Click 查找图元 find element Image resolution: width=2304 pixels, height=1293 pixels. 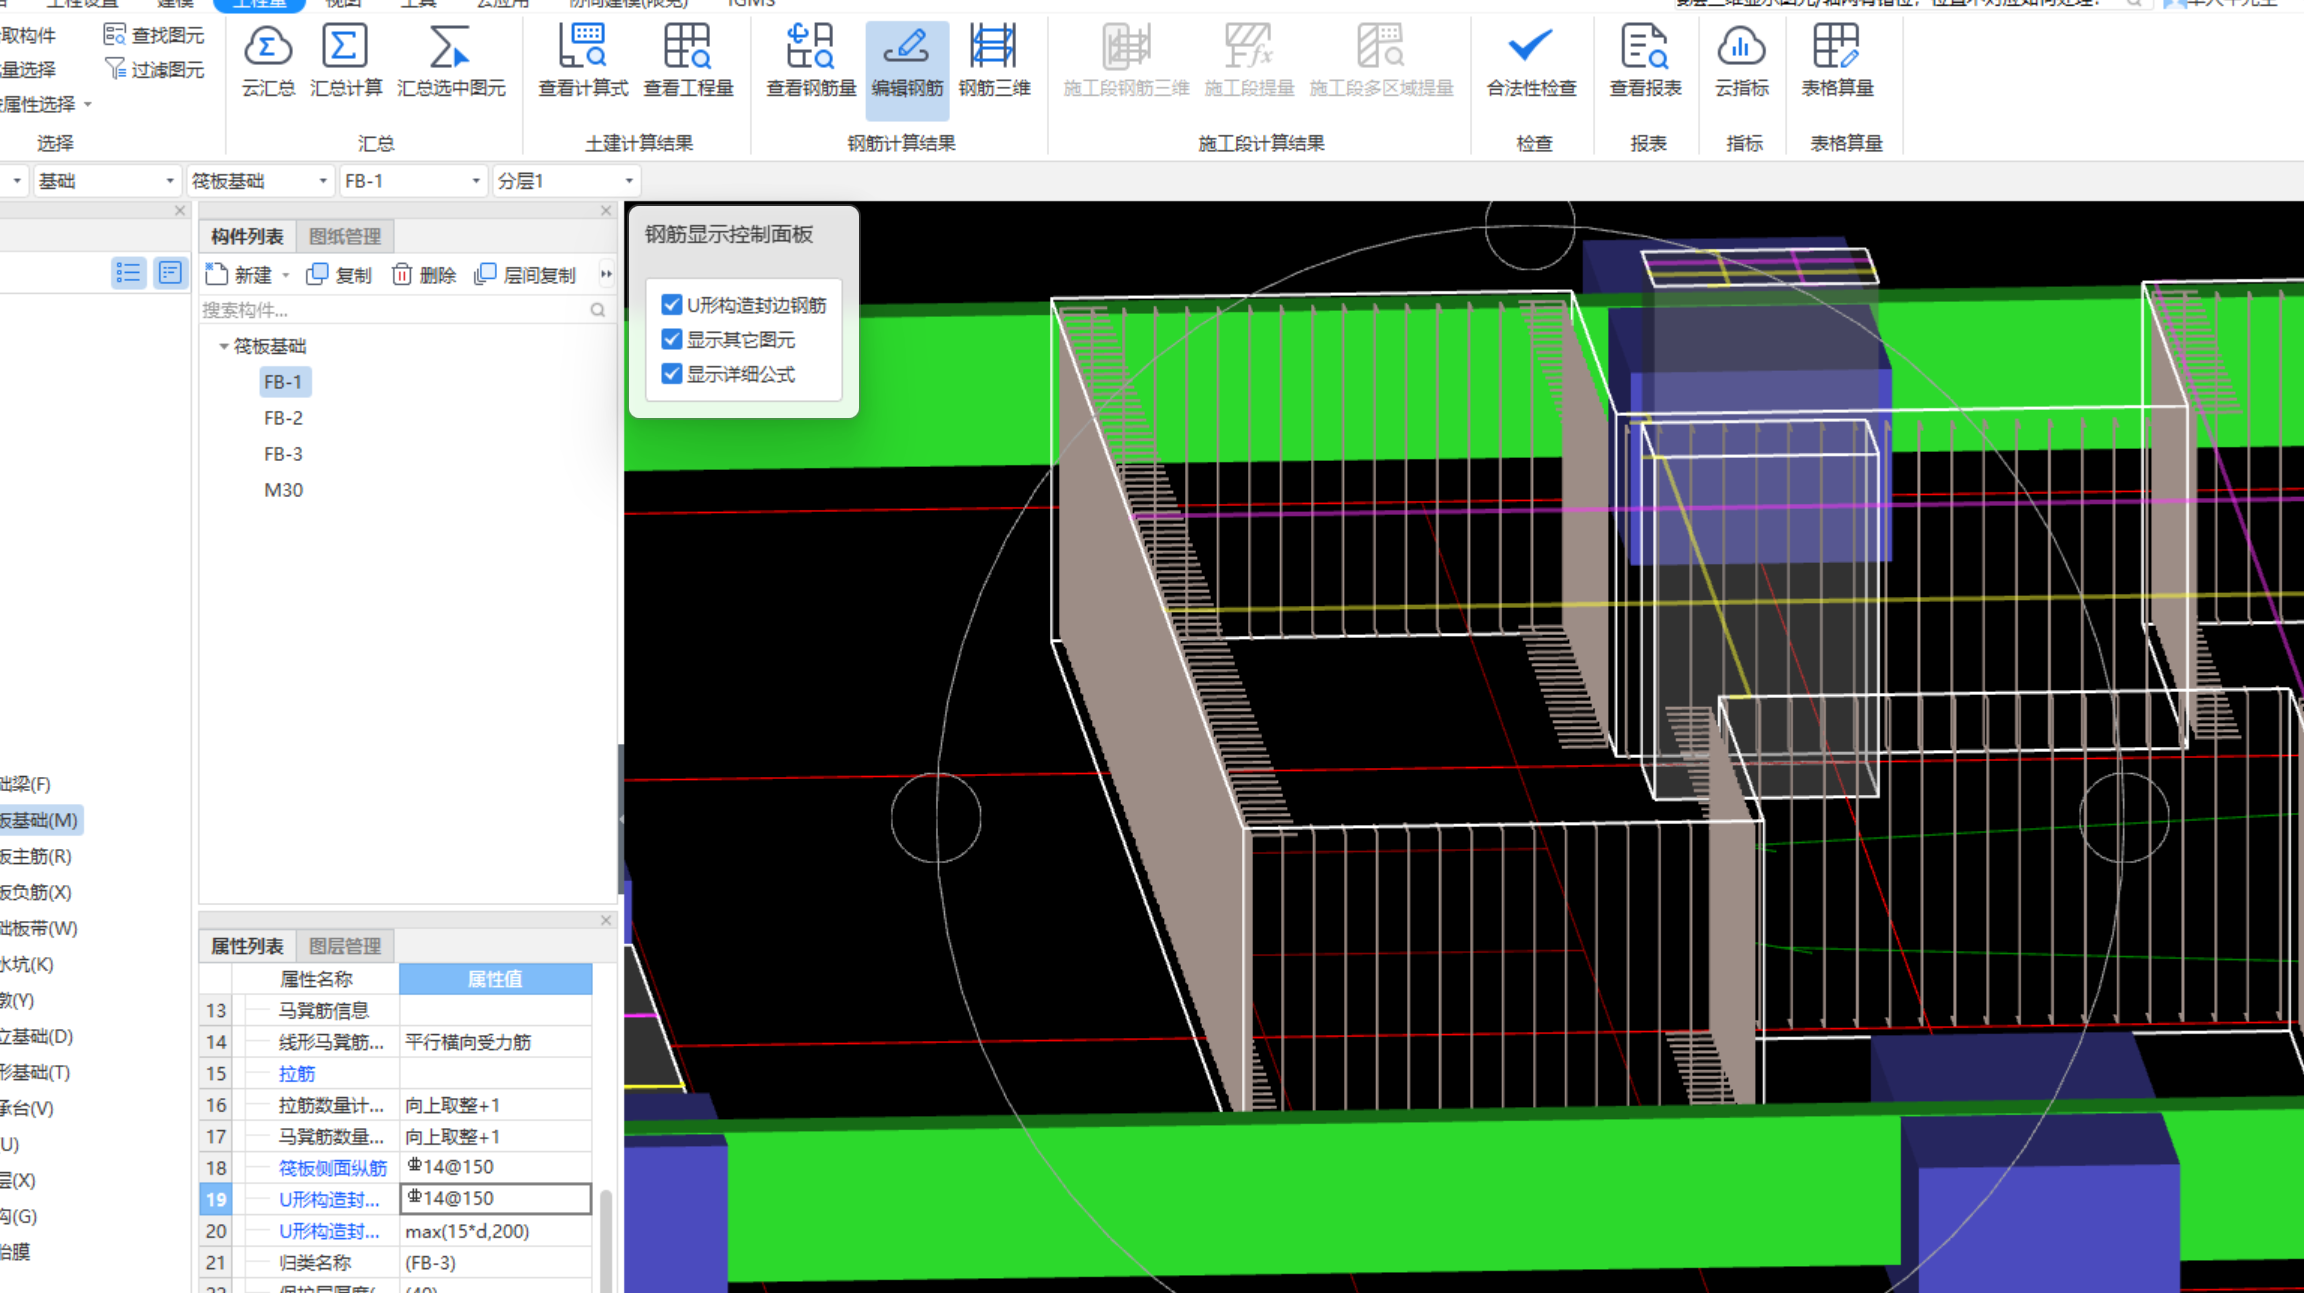(154, 35)
